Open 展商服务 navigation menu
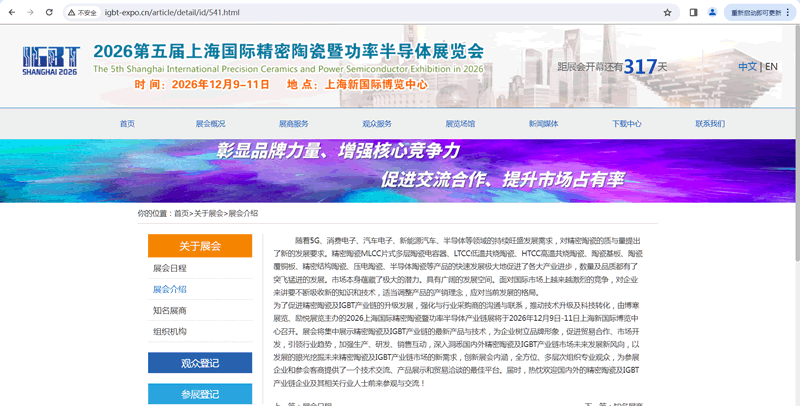 tap(293, 124)
